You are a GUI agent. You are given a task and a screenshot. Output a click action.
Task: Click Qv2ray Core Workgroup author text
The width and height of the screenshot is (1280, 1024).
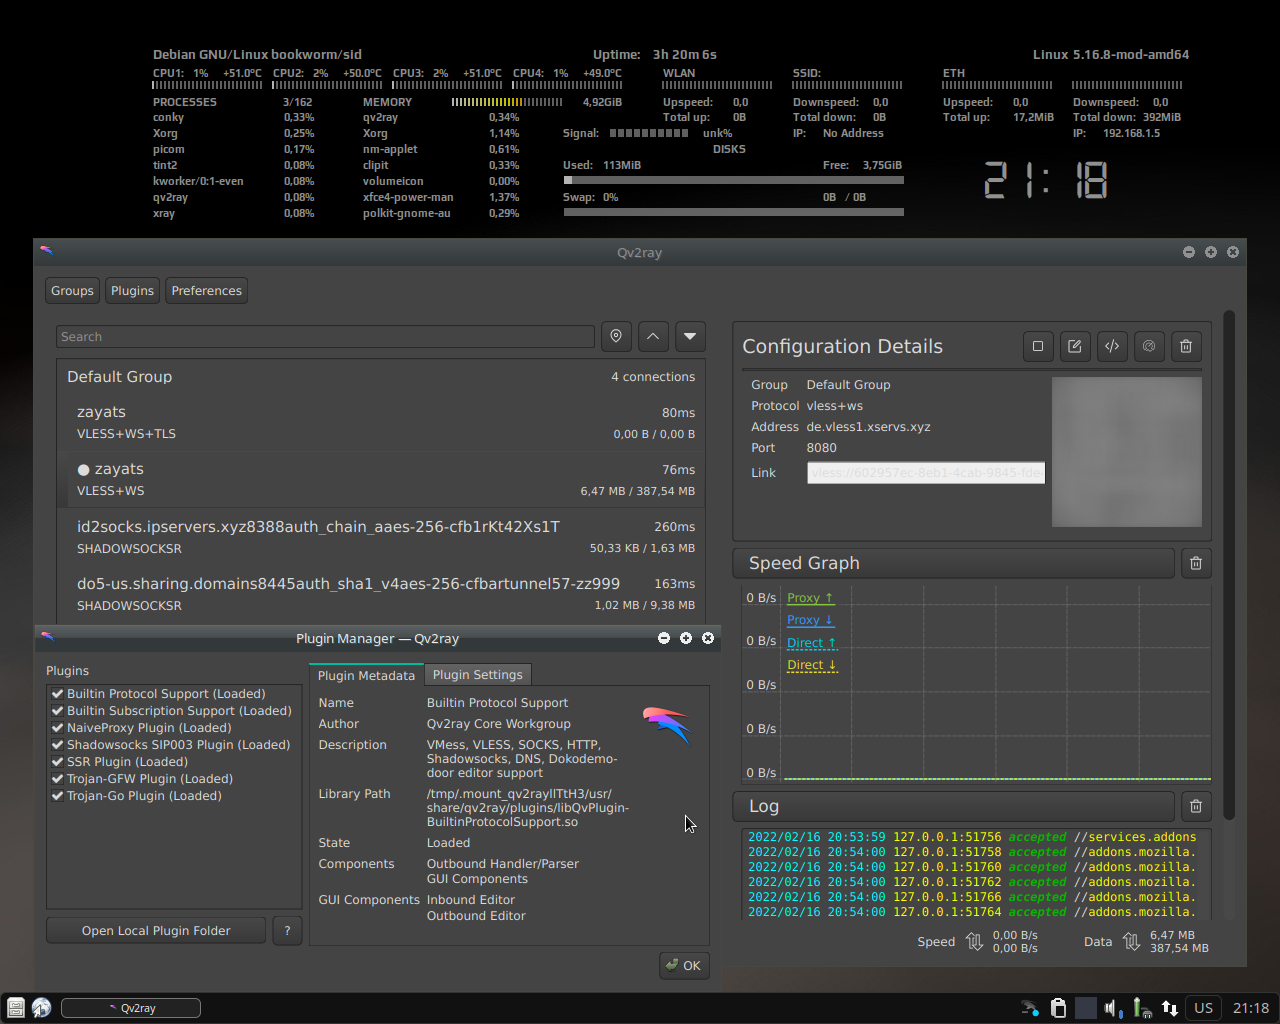498,724
